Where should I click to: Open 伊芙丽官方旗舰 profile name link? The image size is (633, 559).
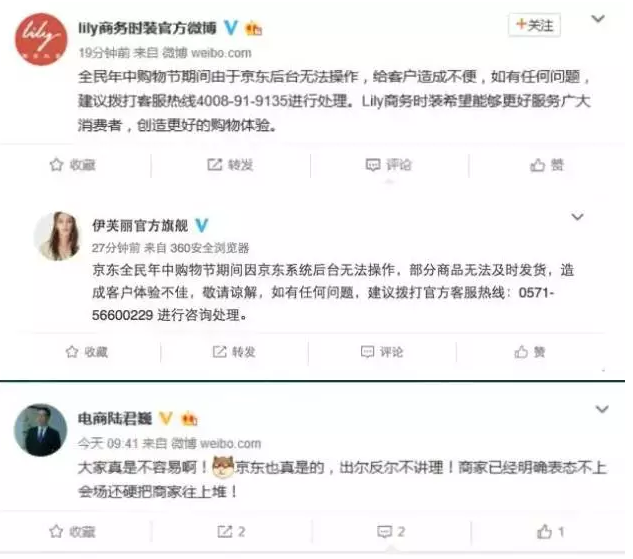click(x=140, y=226)
